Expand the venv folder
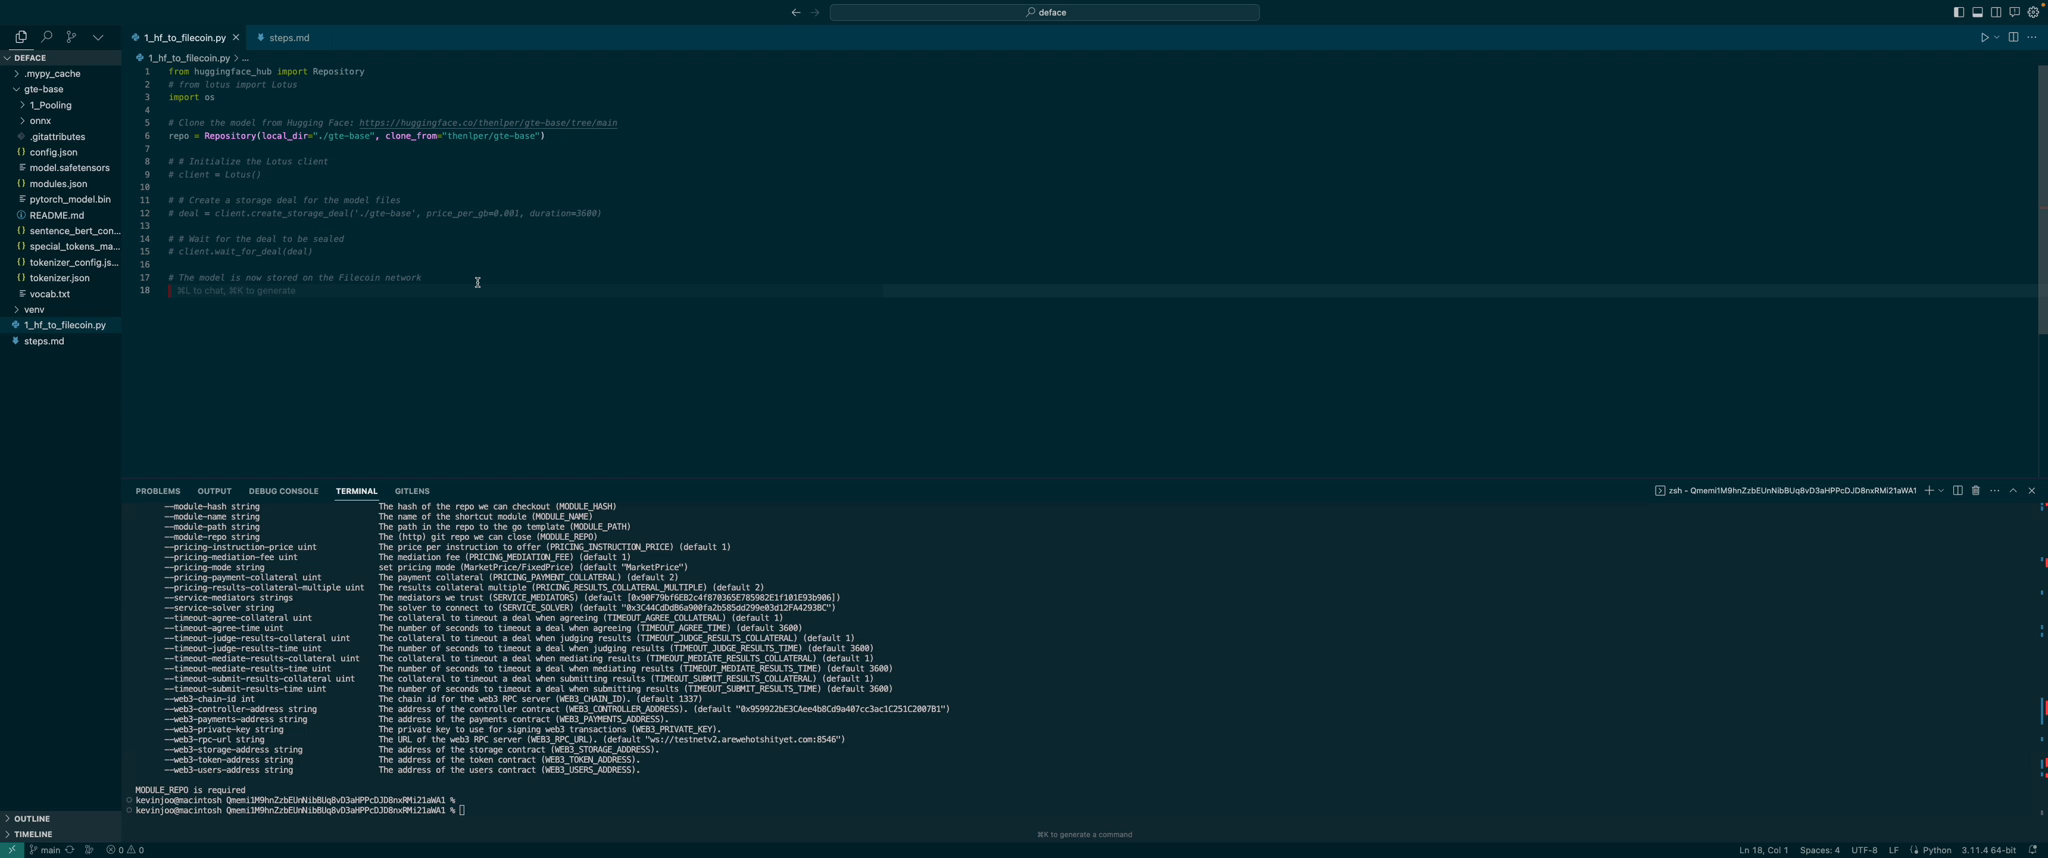This screenshot has width=2048, height=858. point(60,310)
